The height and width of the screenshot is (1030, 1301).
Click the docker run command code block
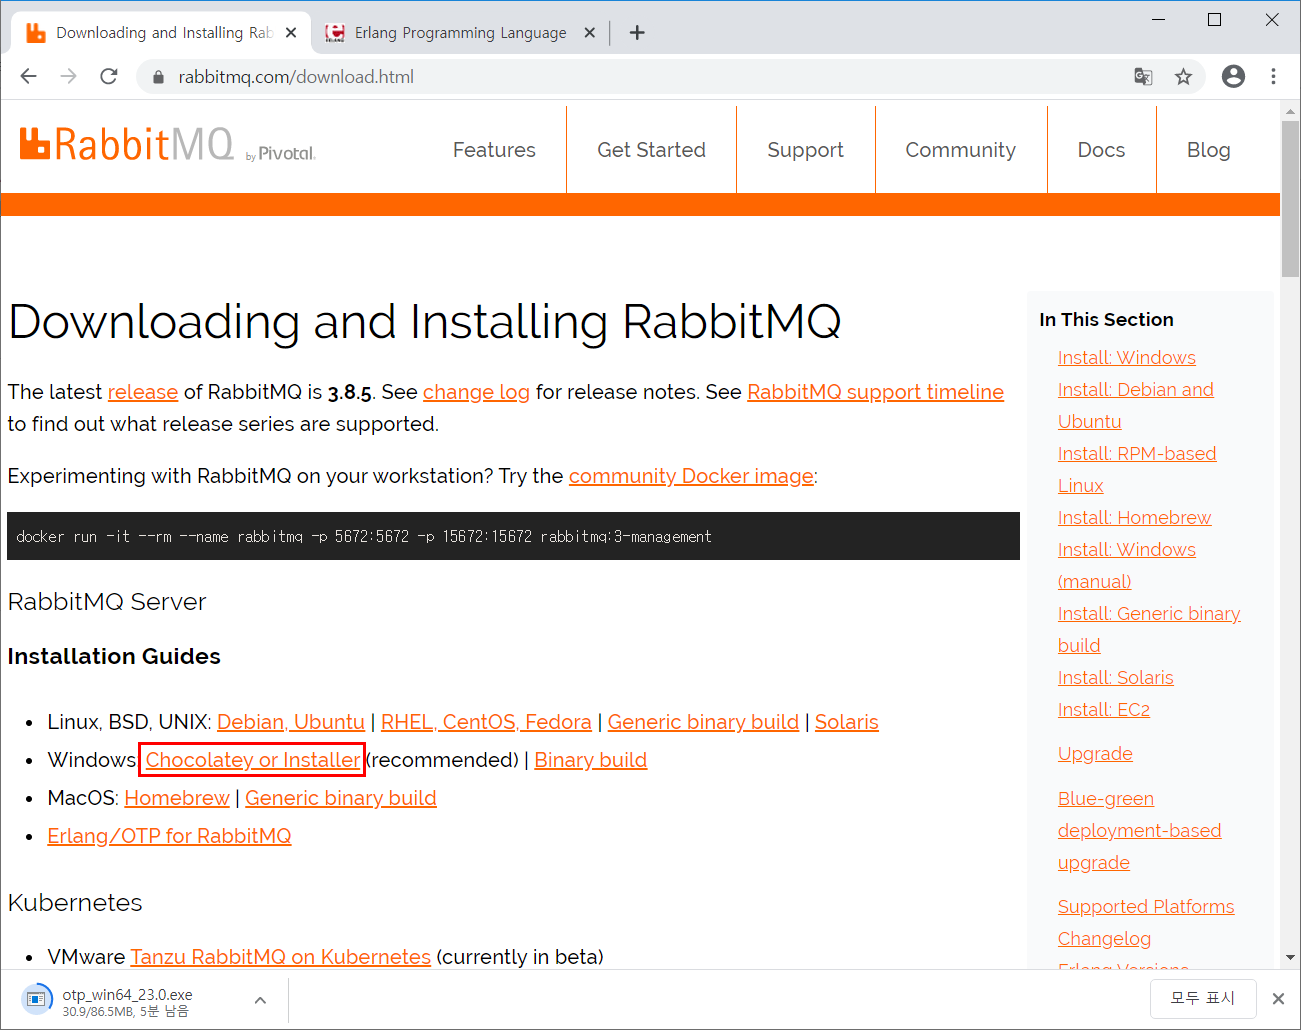point(513,536)
